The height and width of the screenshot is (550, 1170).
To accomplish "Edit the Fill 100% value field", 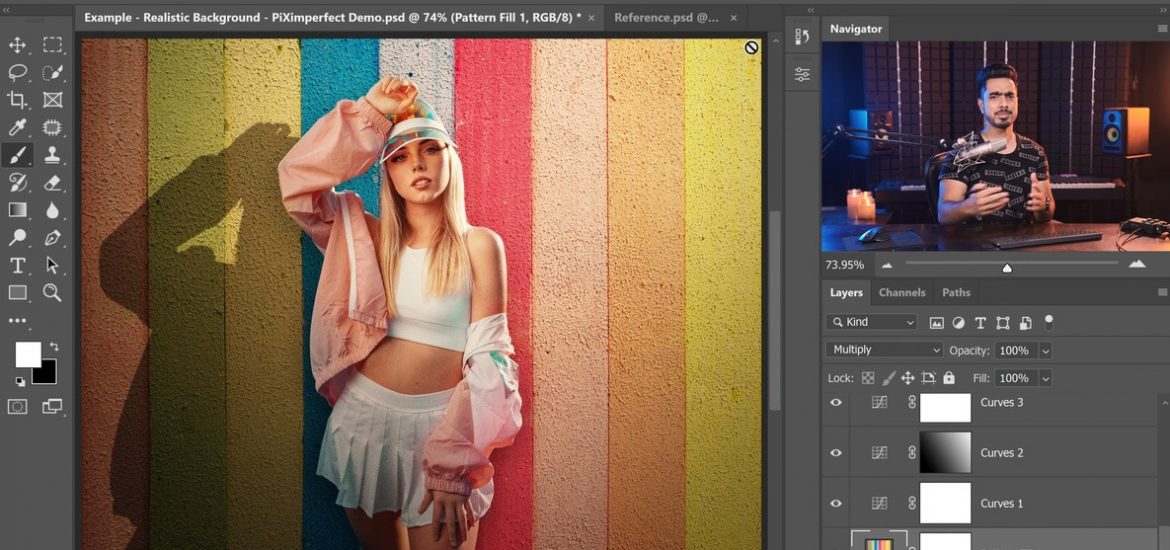I will tap(1016, 378).
